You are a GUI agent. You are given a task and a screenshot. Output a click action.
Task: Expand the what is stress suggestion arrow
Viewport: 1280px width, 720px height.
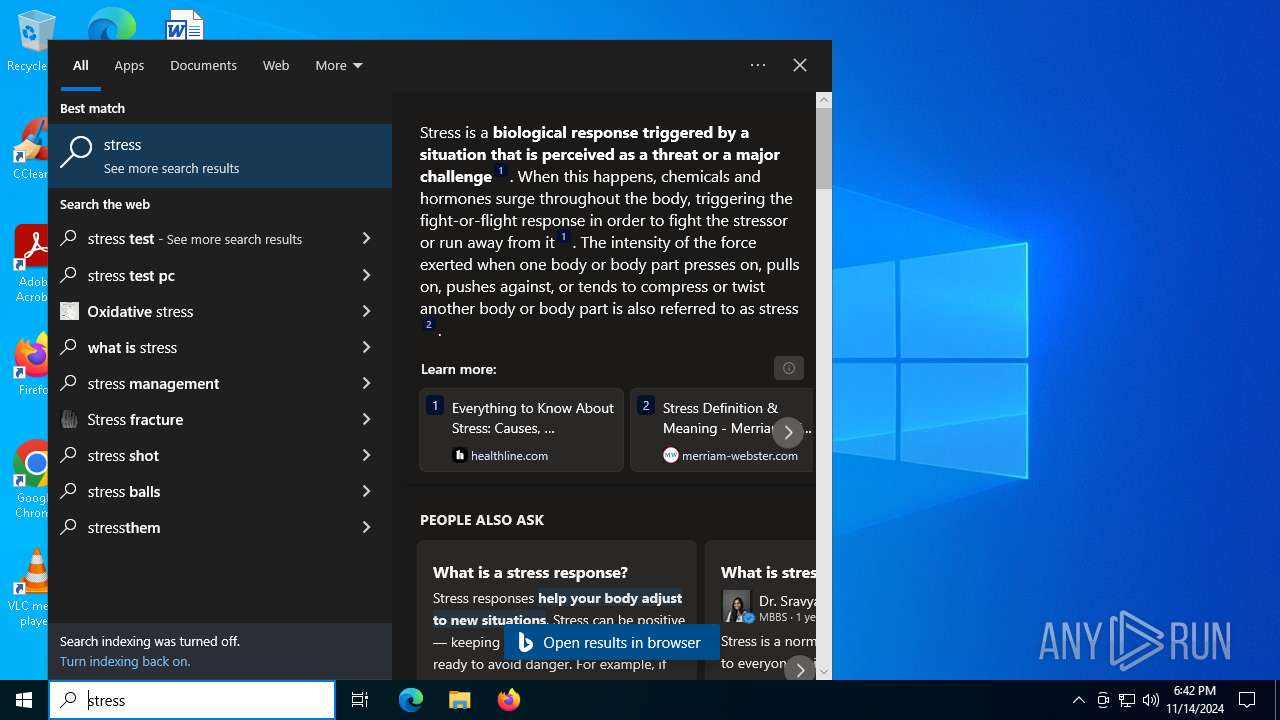click(x=366, y=347)
